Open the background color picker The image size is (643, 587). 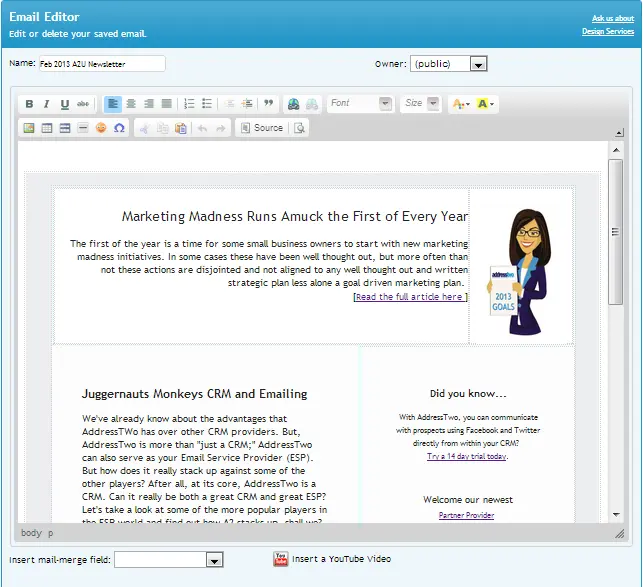pyautogui.click(x=486, y=104)
